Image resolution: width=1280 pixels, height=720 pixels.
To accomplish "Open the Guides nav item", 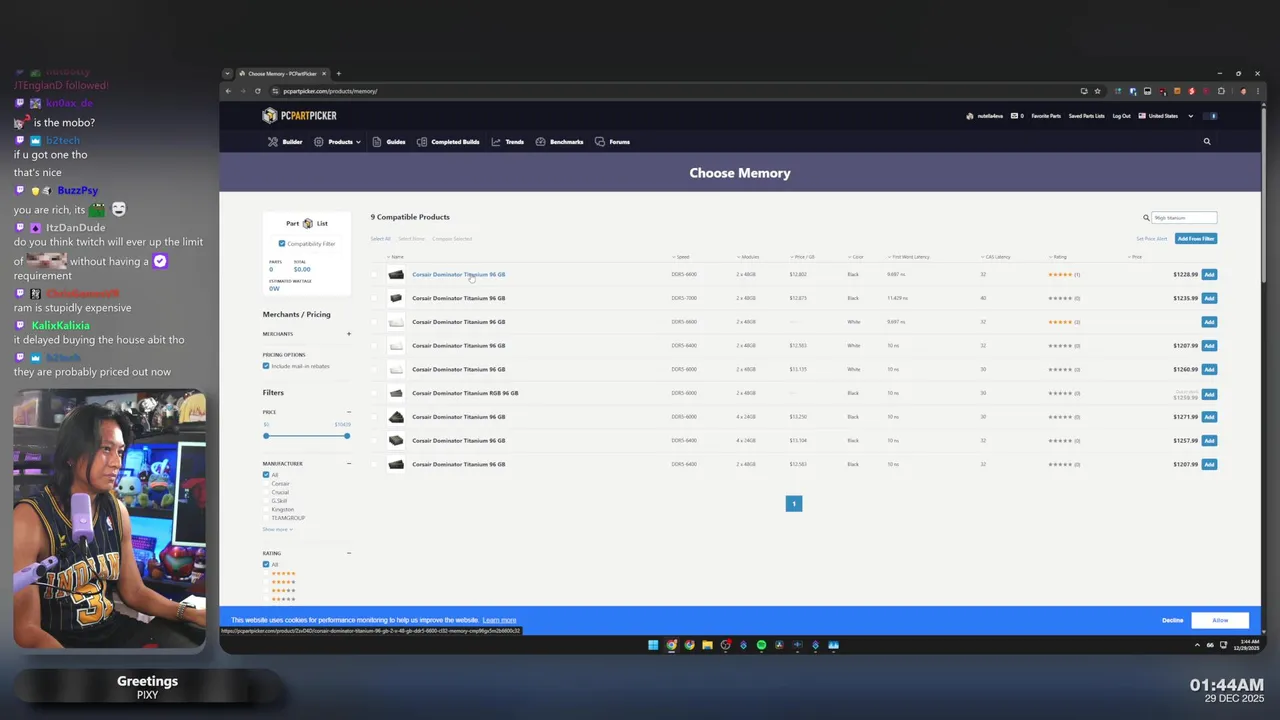I will pyautogui.click(x=389, y=142).
